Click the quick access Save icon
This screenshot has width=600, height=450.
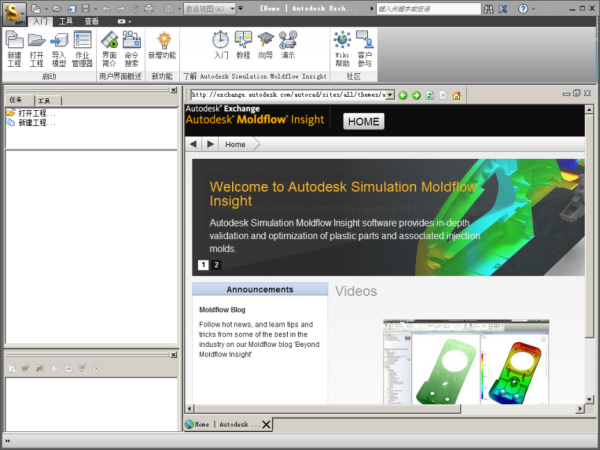tap(86, 8)
